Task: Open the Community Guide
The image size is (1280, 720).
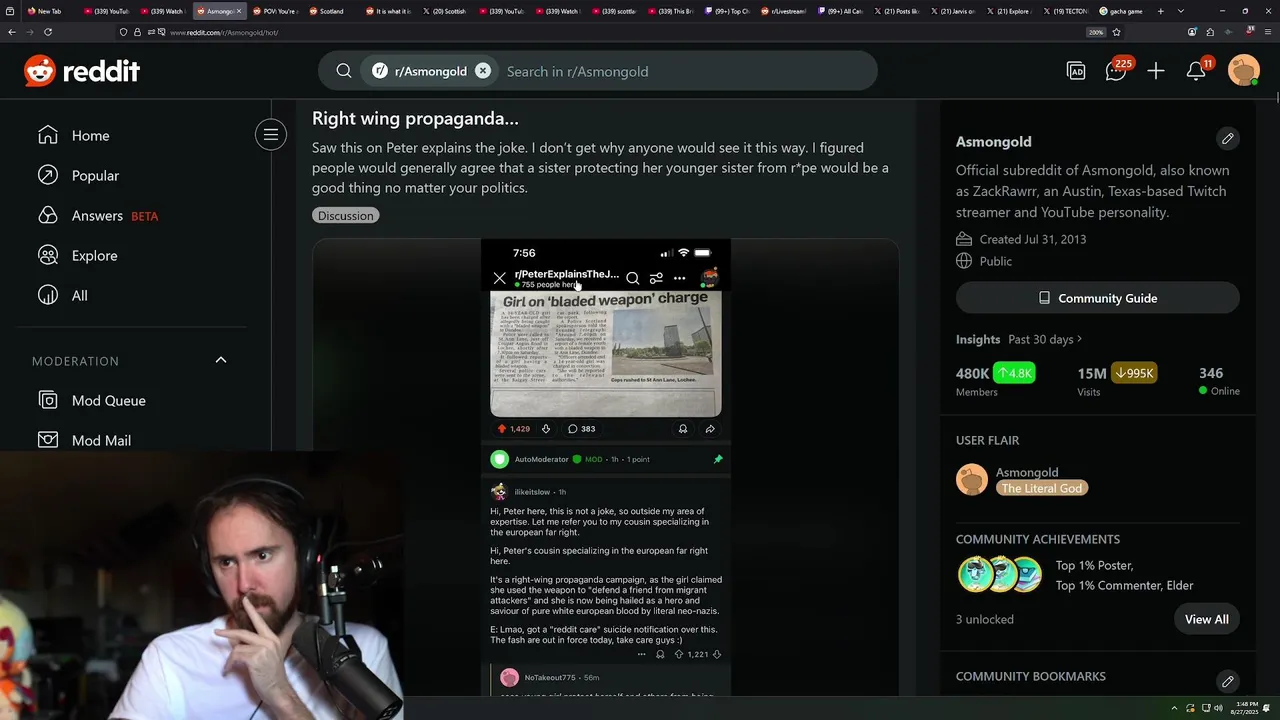Action: tap(1098, 298)
